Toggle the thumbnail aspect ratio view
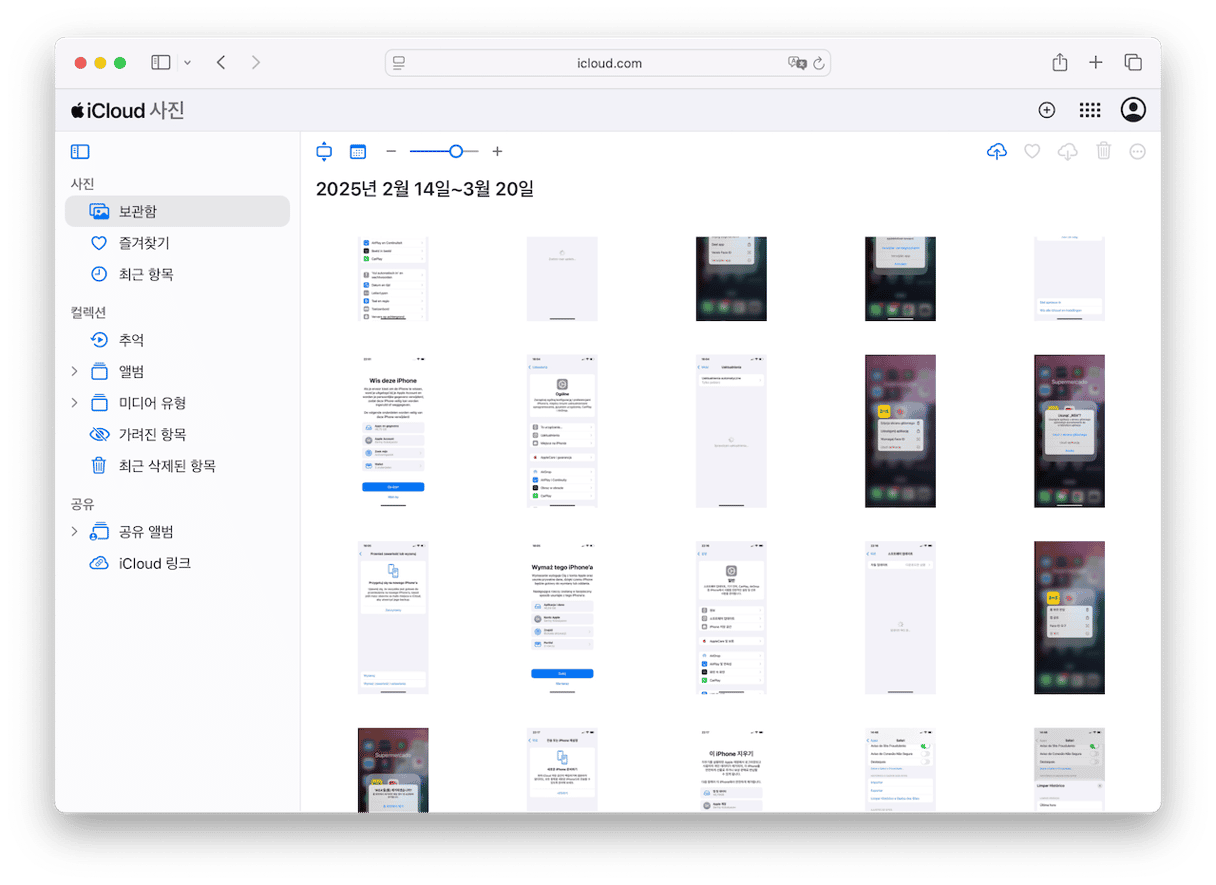The height and width of the screenshot is (885, 1216). click(323, 152)
